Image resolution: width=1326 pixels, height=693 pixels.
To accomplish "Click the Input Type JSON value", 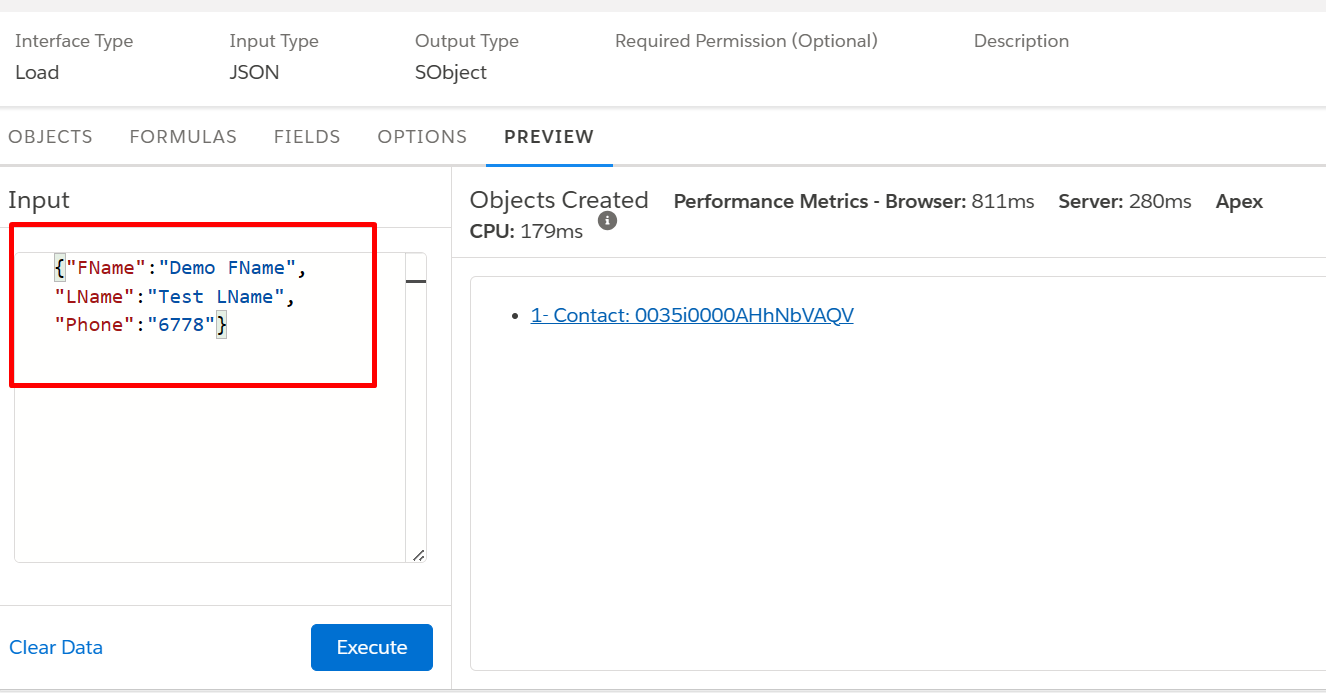I will click(253, 72).
